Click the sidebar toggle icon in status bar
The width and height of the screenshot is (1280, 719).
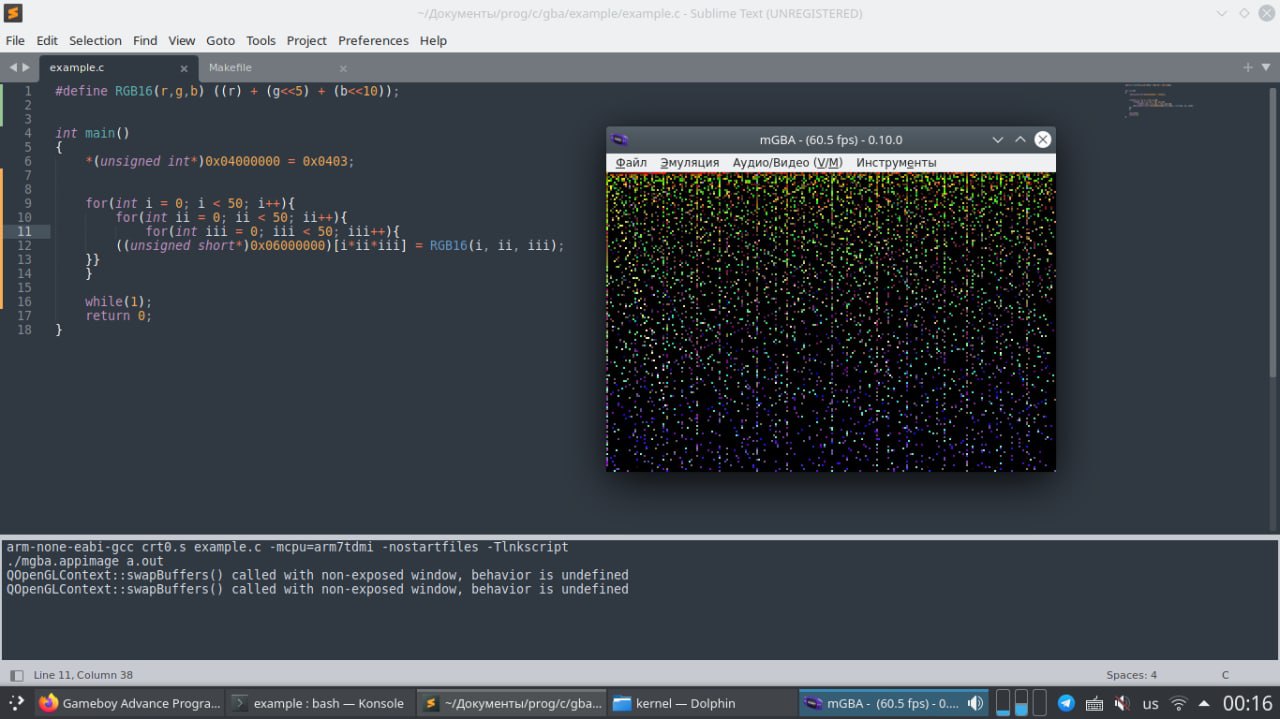[x=16, y=675]
